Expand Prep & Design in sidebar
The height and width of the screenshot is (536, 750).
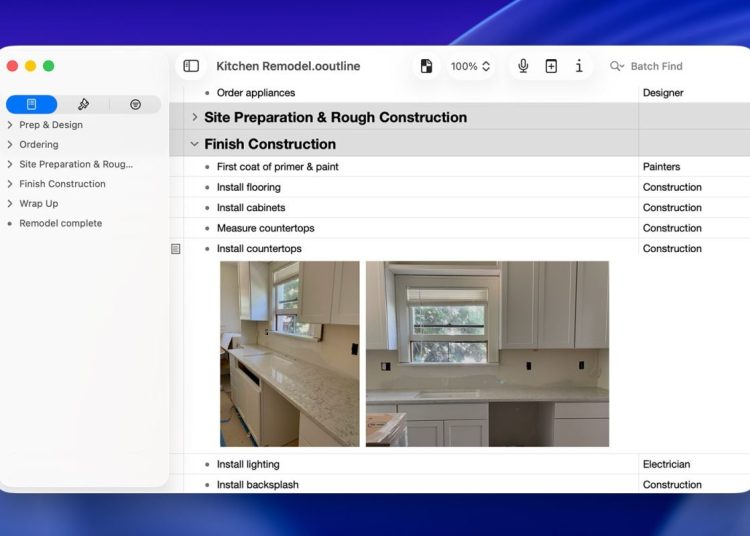coord(10,125)
